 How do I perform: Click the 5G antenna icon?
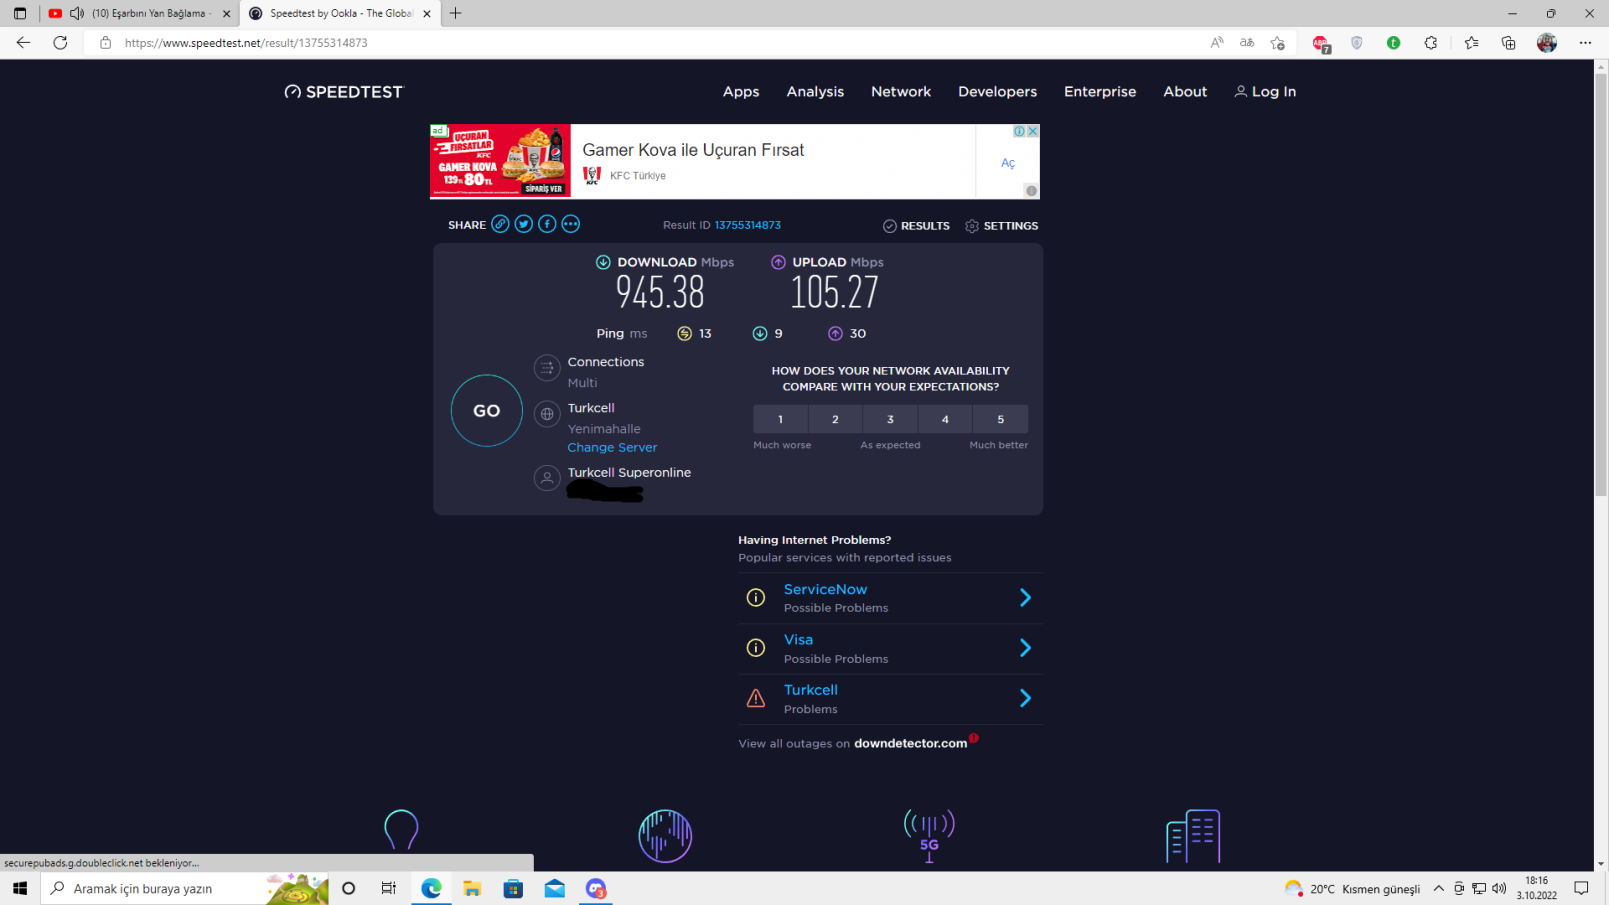pos(929,836)
